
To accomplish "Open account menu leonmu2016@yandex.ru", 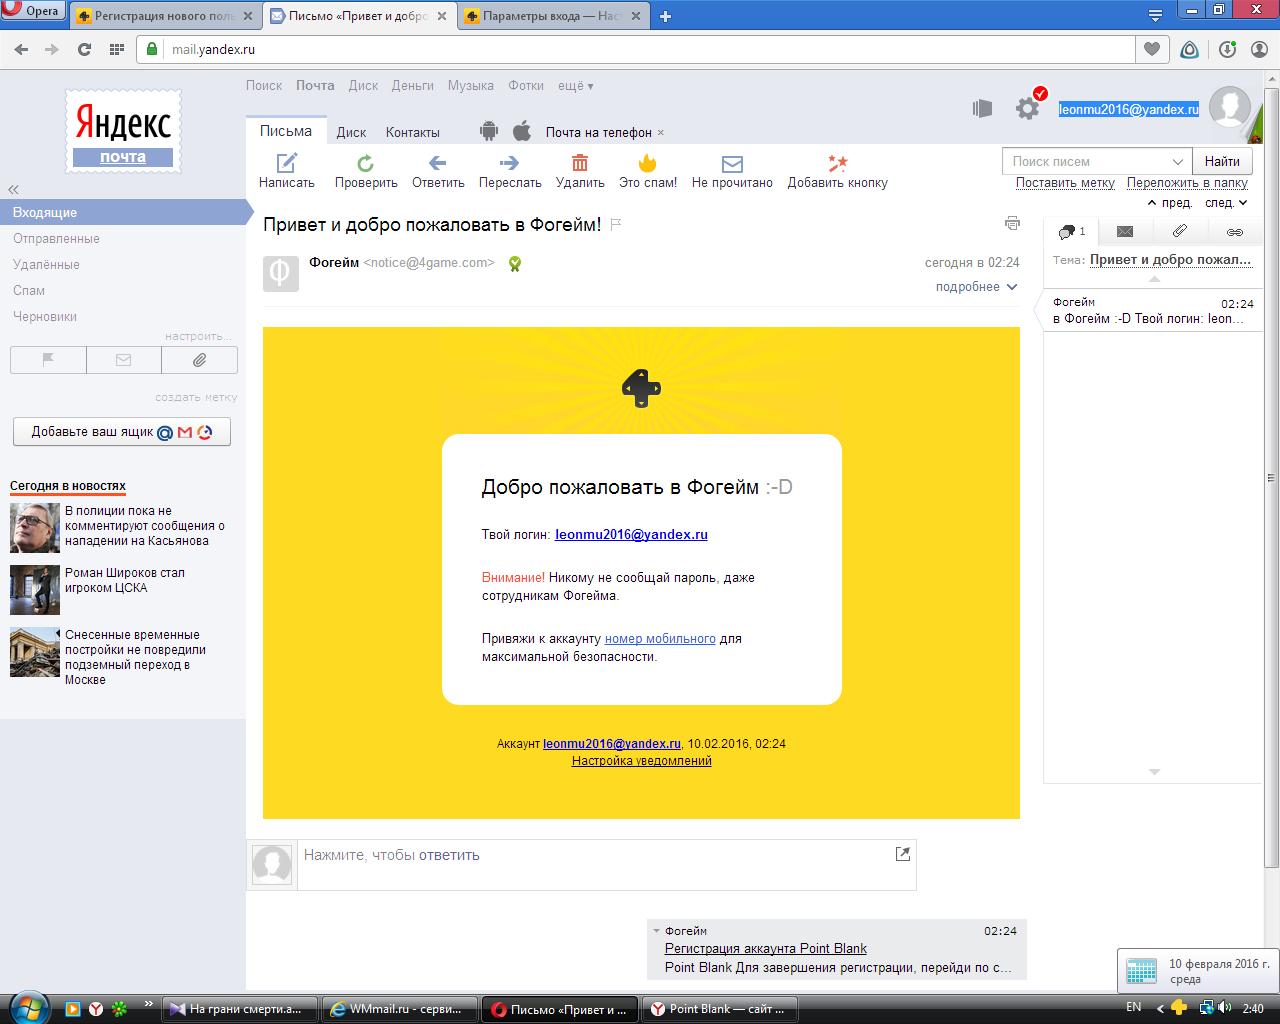I will click(x=1129, y=109).
